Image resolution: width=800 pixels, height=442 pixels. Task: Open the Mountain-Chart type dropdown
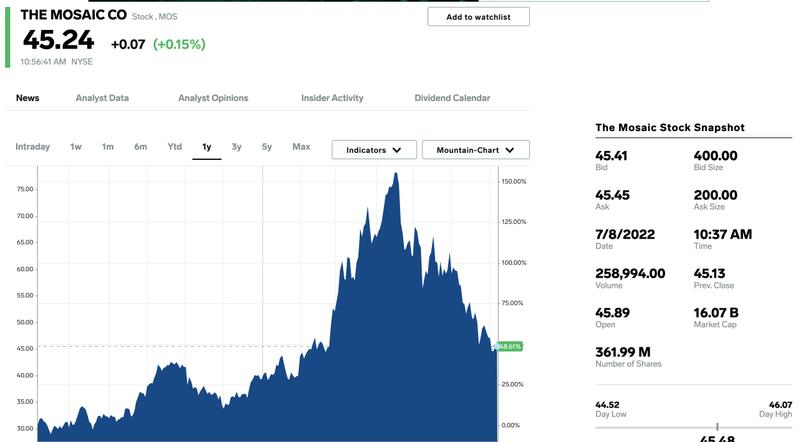[x=476, y=150]
